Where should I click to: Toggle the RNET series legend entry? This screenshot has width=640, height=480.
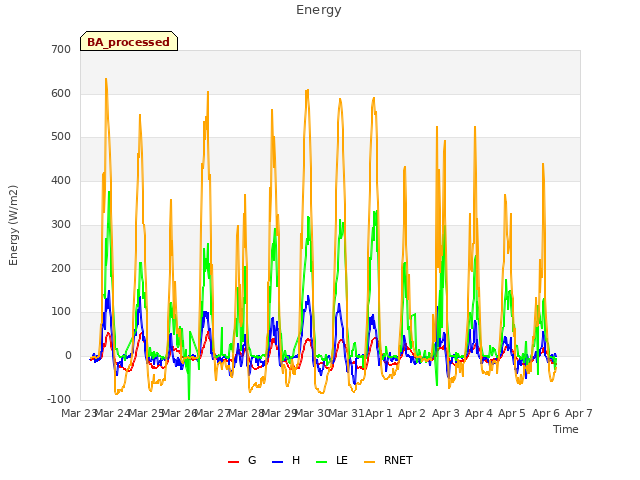coord(388,460)
